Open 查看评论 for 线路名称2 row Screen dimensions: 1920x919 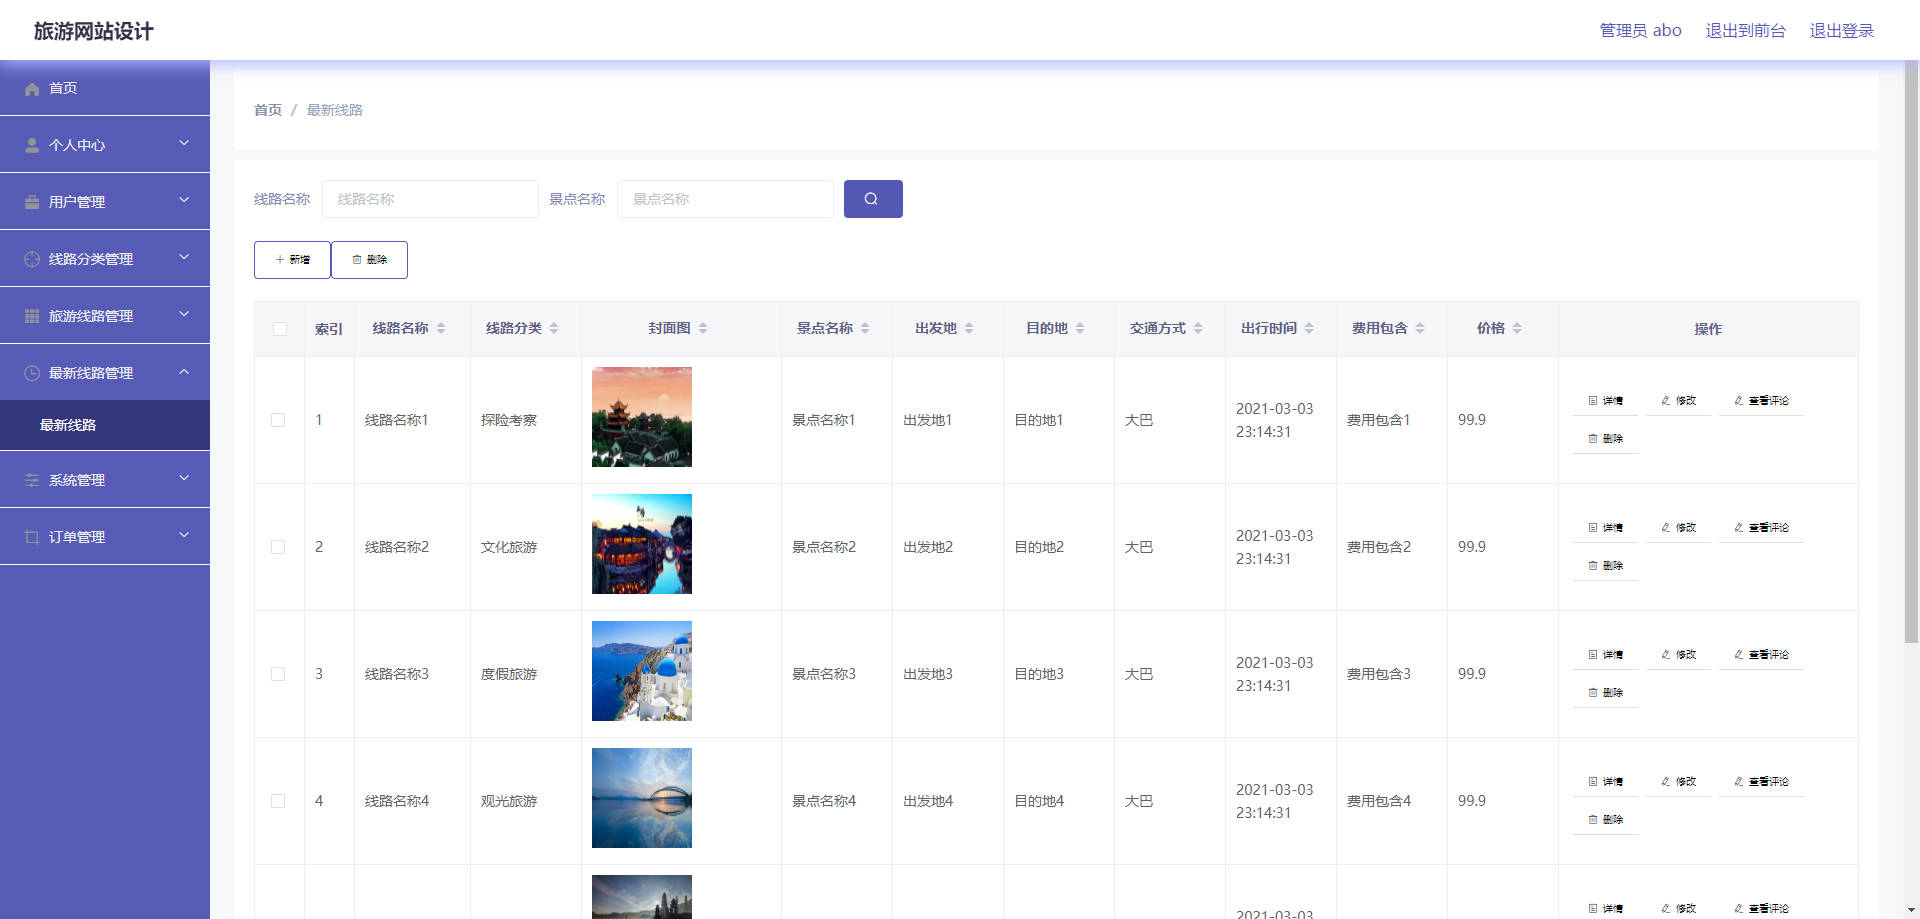(x=1761, y=528)
